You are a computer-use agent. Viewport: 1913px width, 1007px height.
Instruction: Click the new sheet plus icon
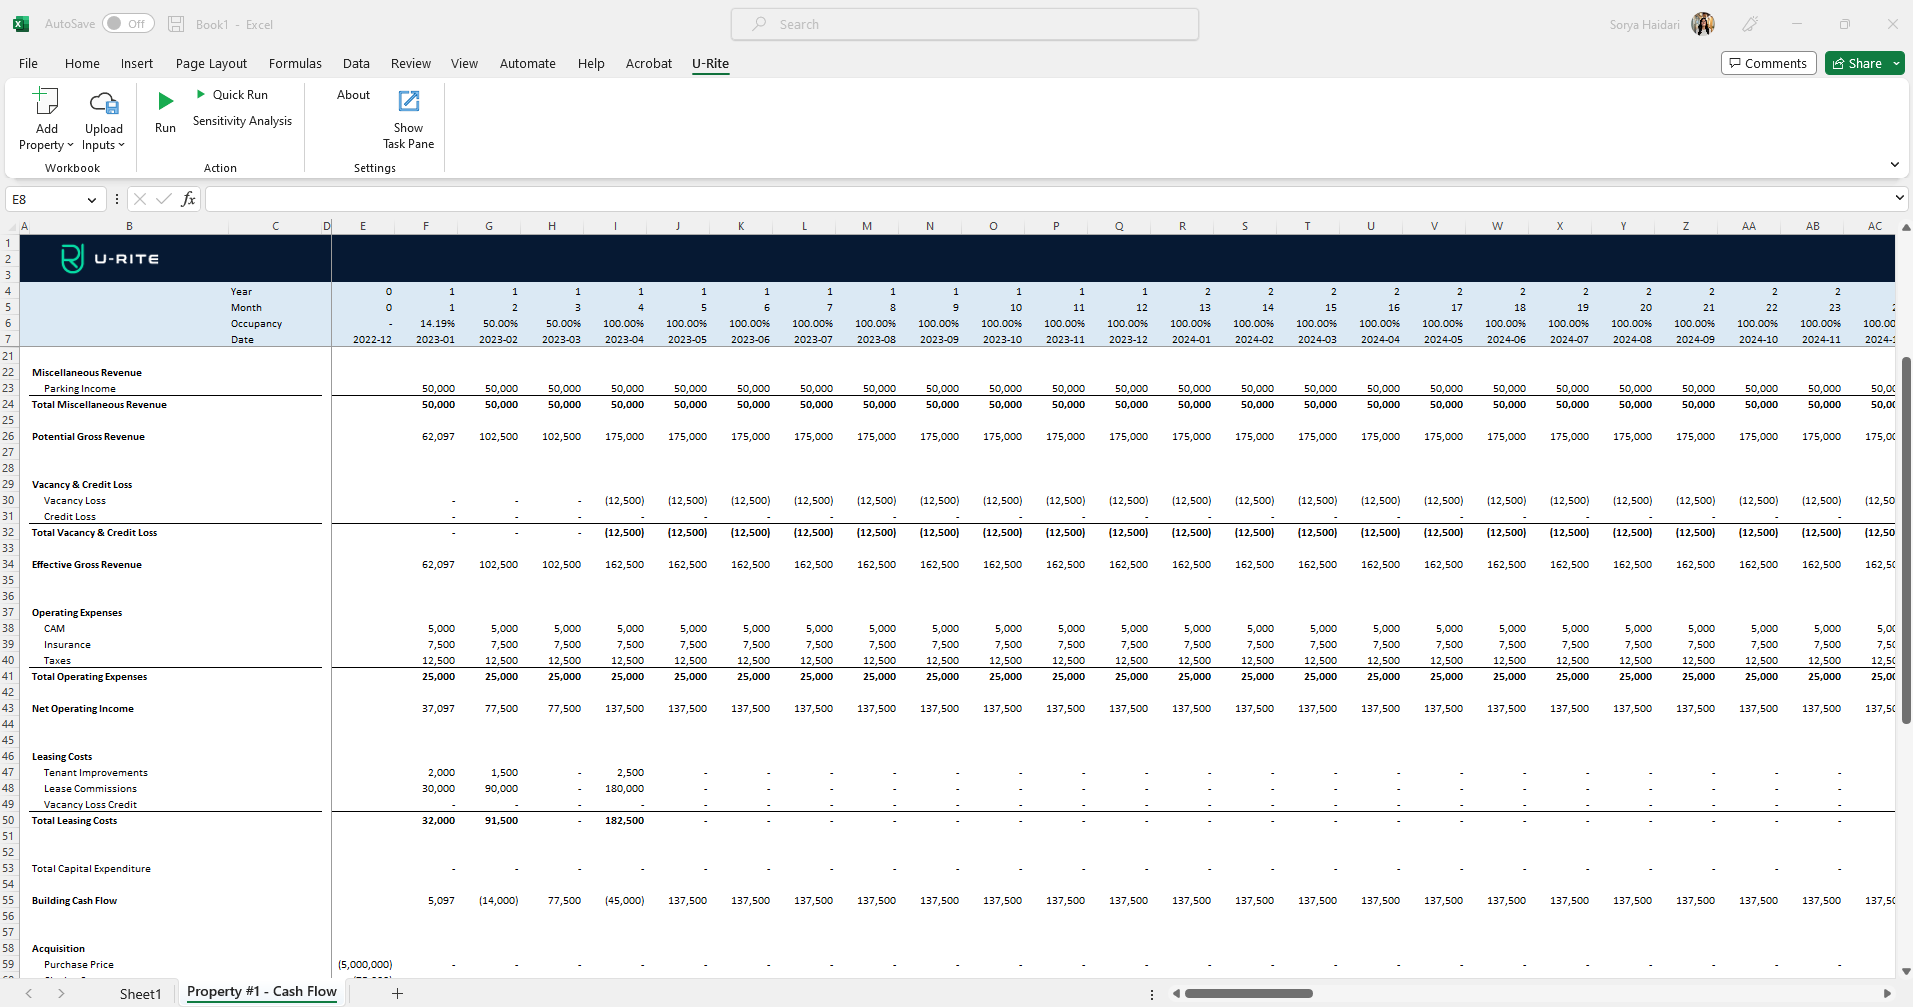tap(397, 993)
